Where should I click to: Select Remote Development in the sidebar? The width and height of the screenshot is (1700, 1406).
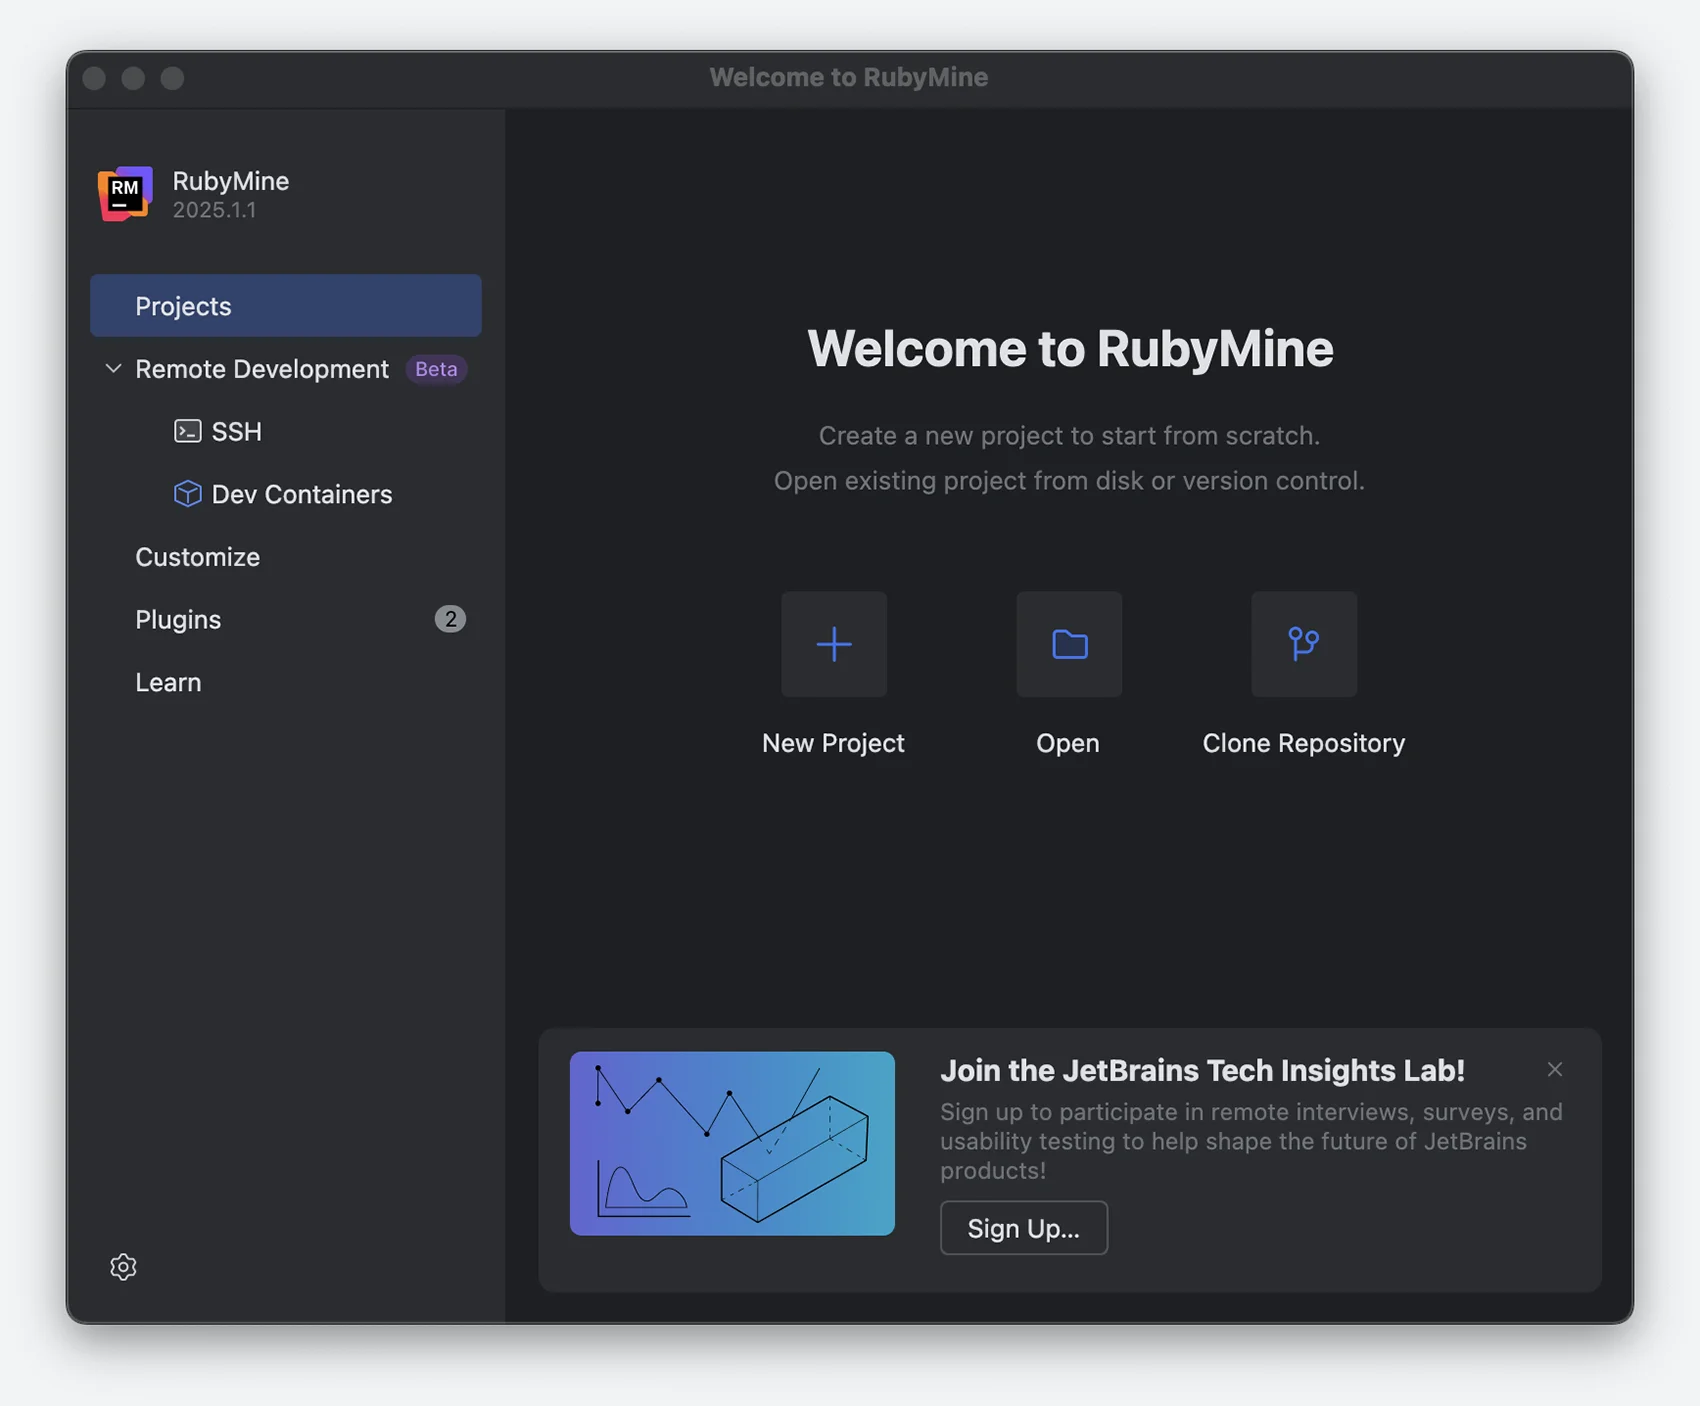[286, 368]
